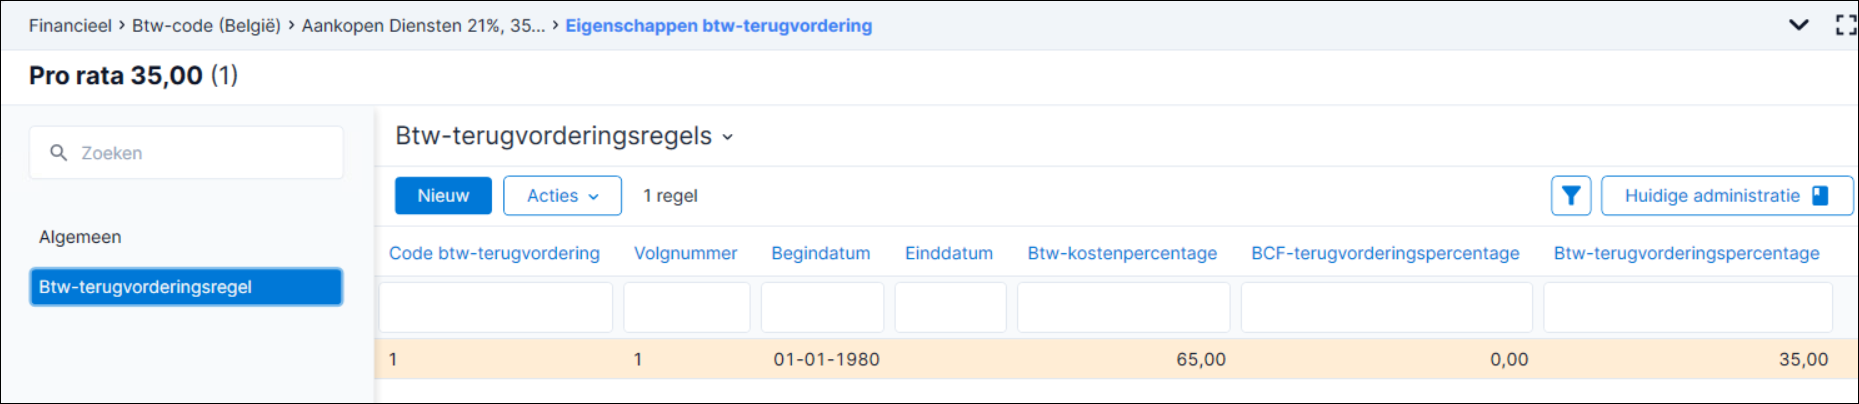Open the Btw-code (België) breadcrumb
This screenshot has height=404, width=1859.
(206, 26)
